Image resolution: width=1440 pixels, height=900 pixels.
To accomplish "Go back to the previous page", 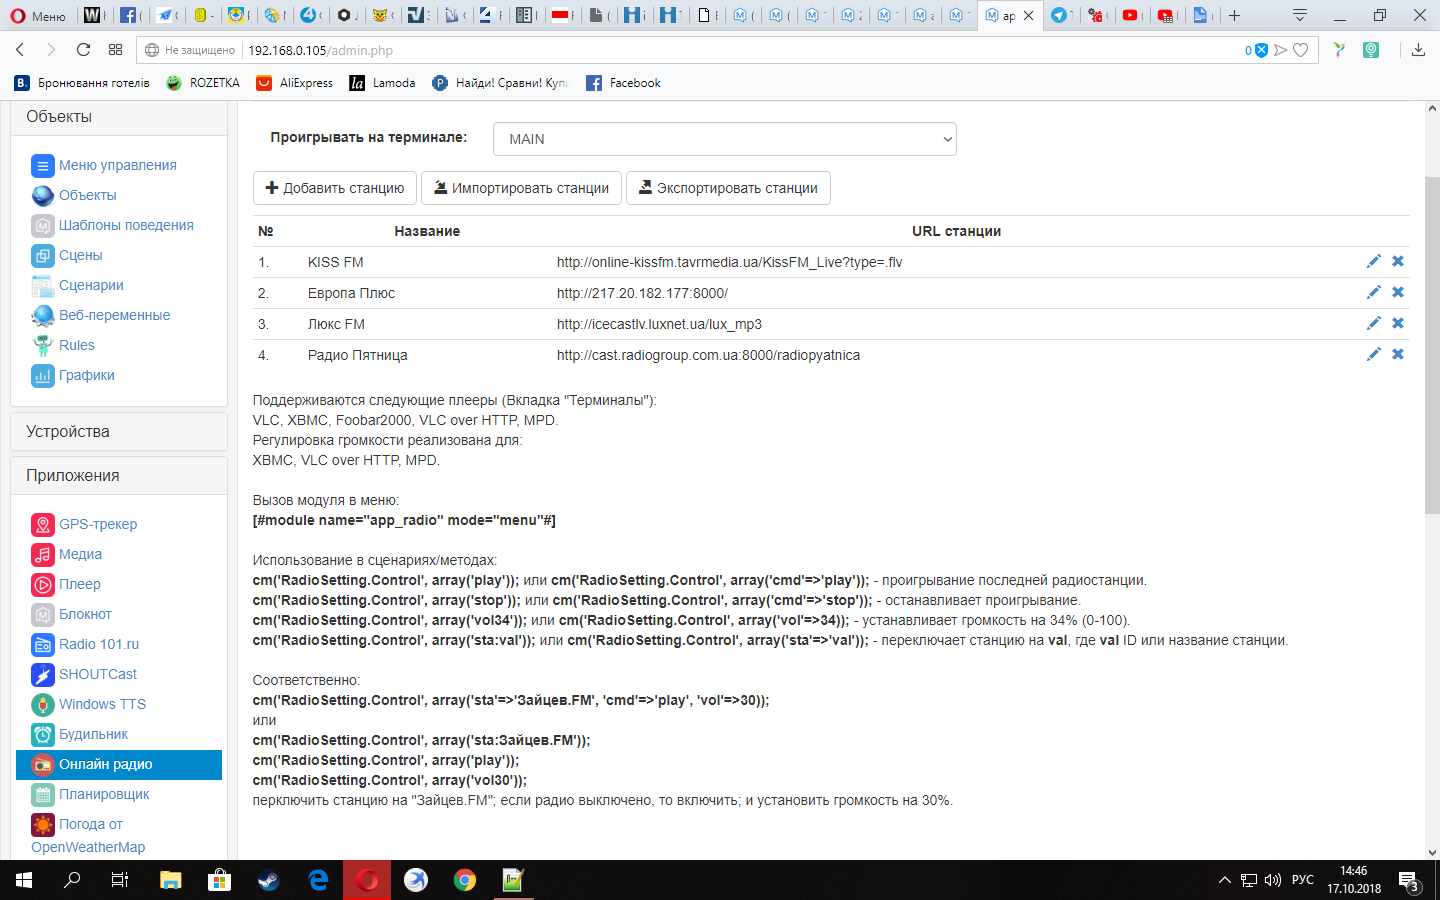I will pyautogui.click(x=20, y=50).
